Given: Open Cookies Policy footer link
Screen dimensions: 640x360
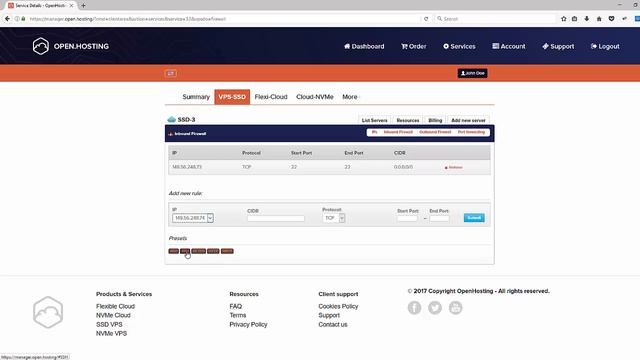Looking at the screenshot, I should click(338, 306).
